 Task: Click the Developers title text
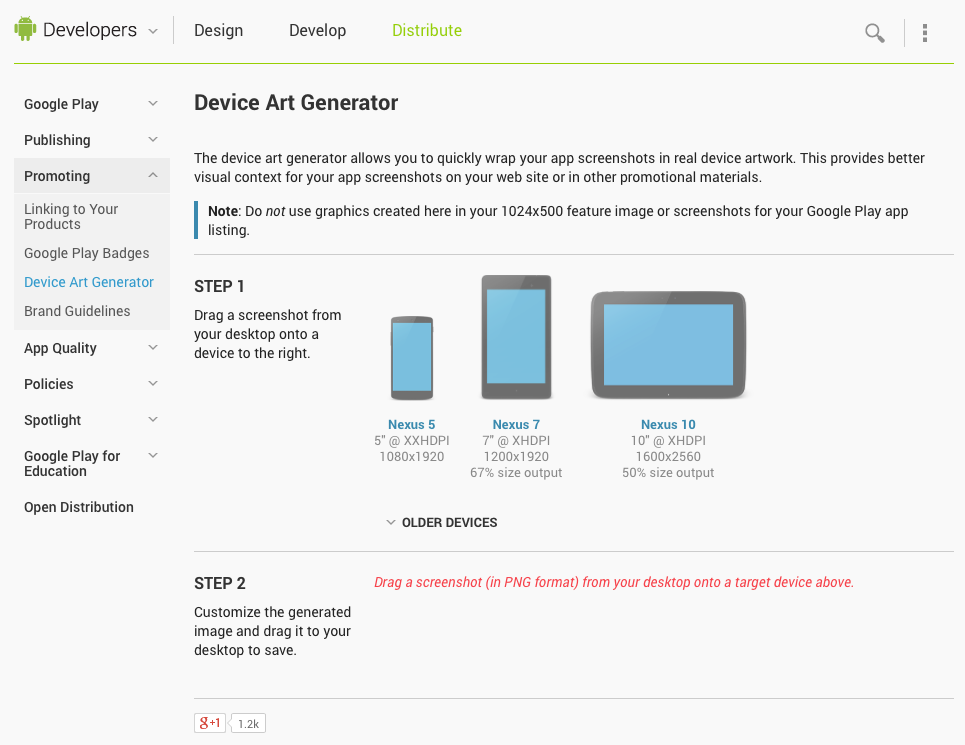(x=90, y=30)
